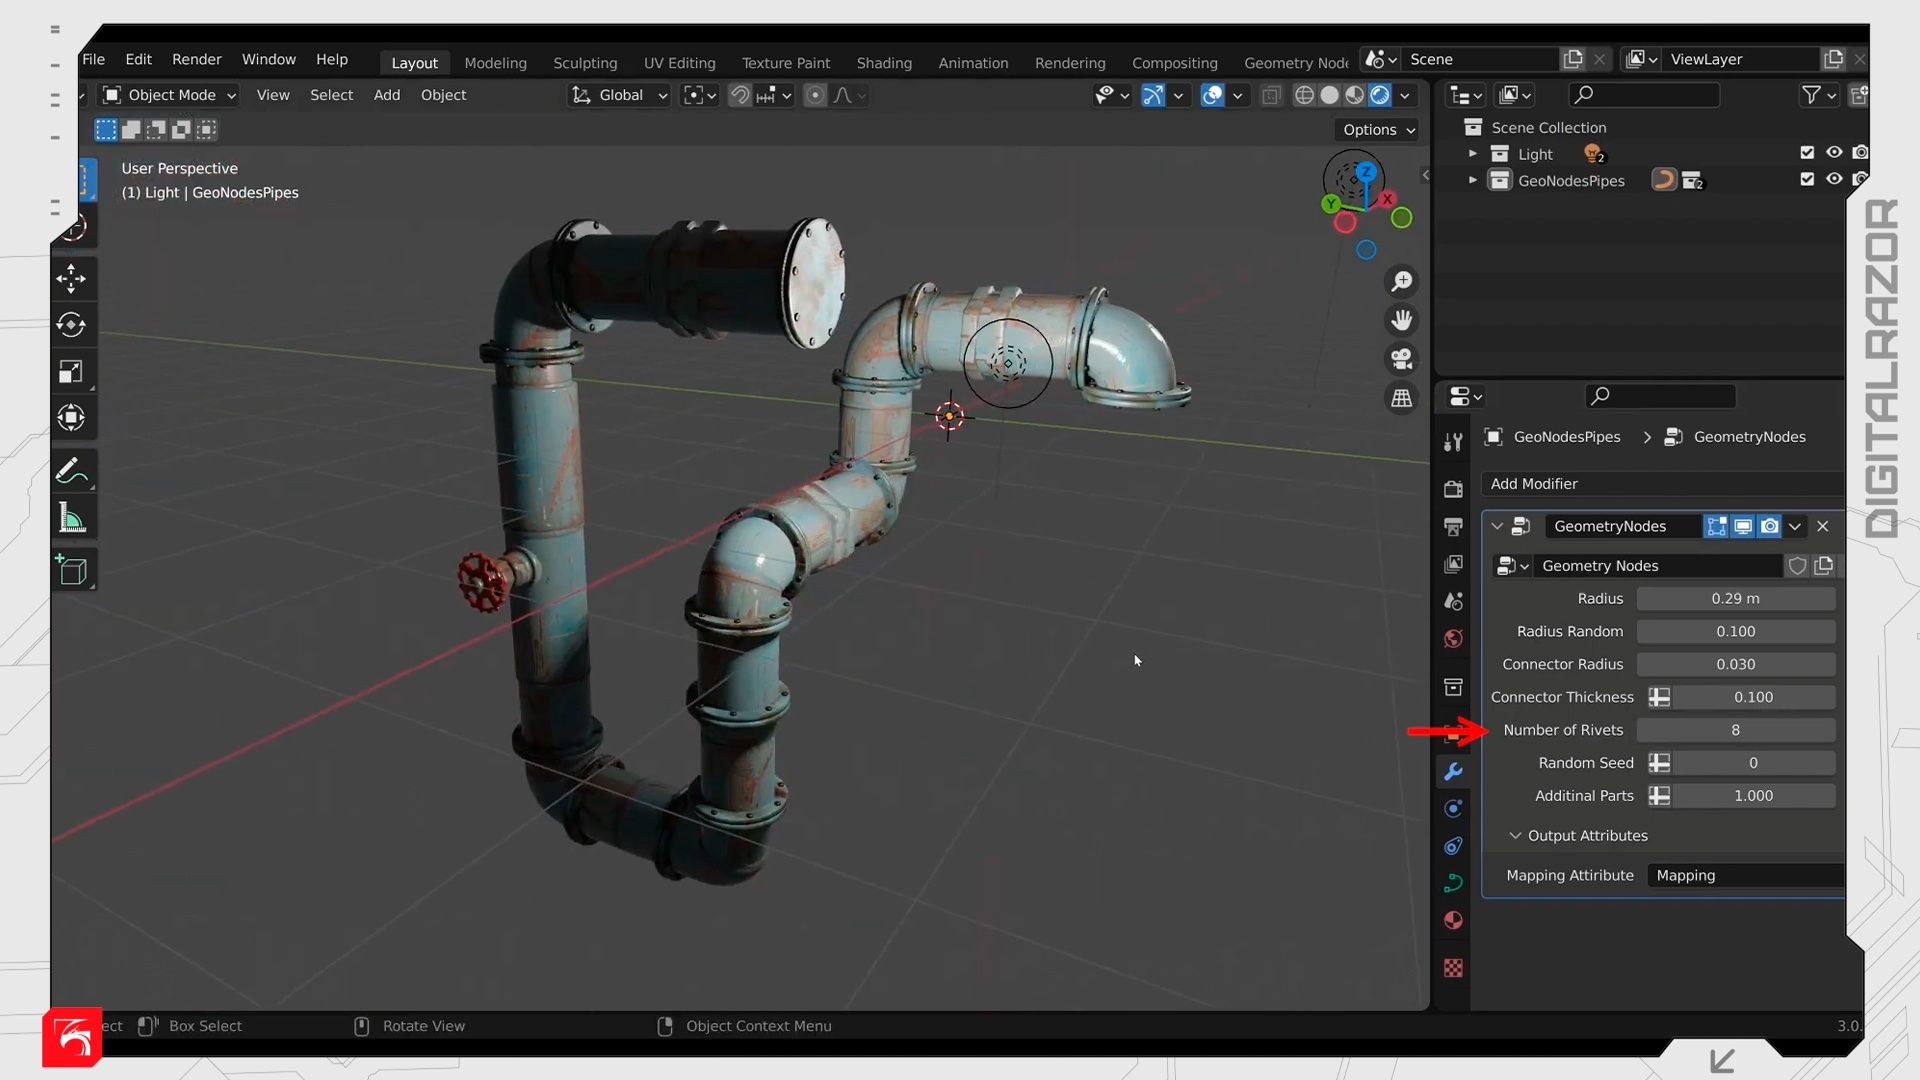Click the Radius Random value slider
The height and width of the screenshot is (1080, 1920).
1735,631
